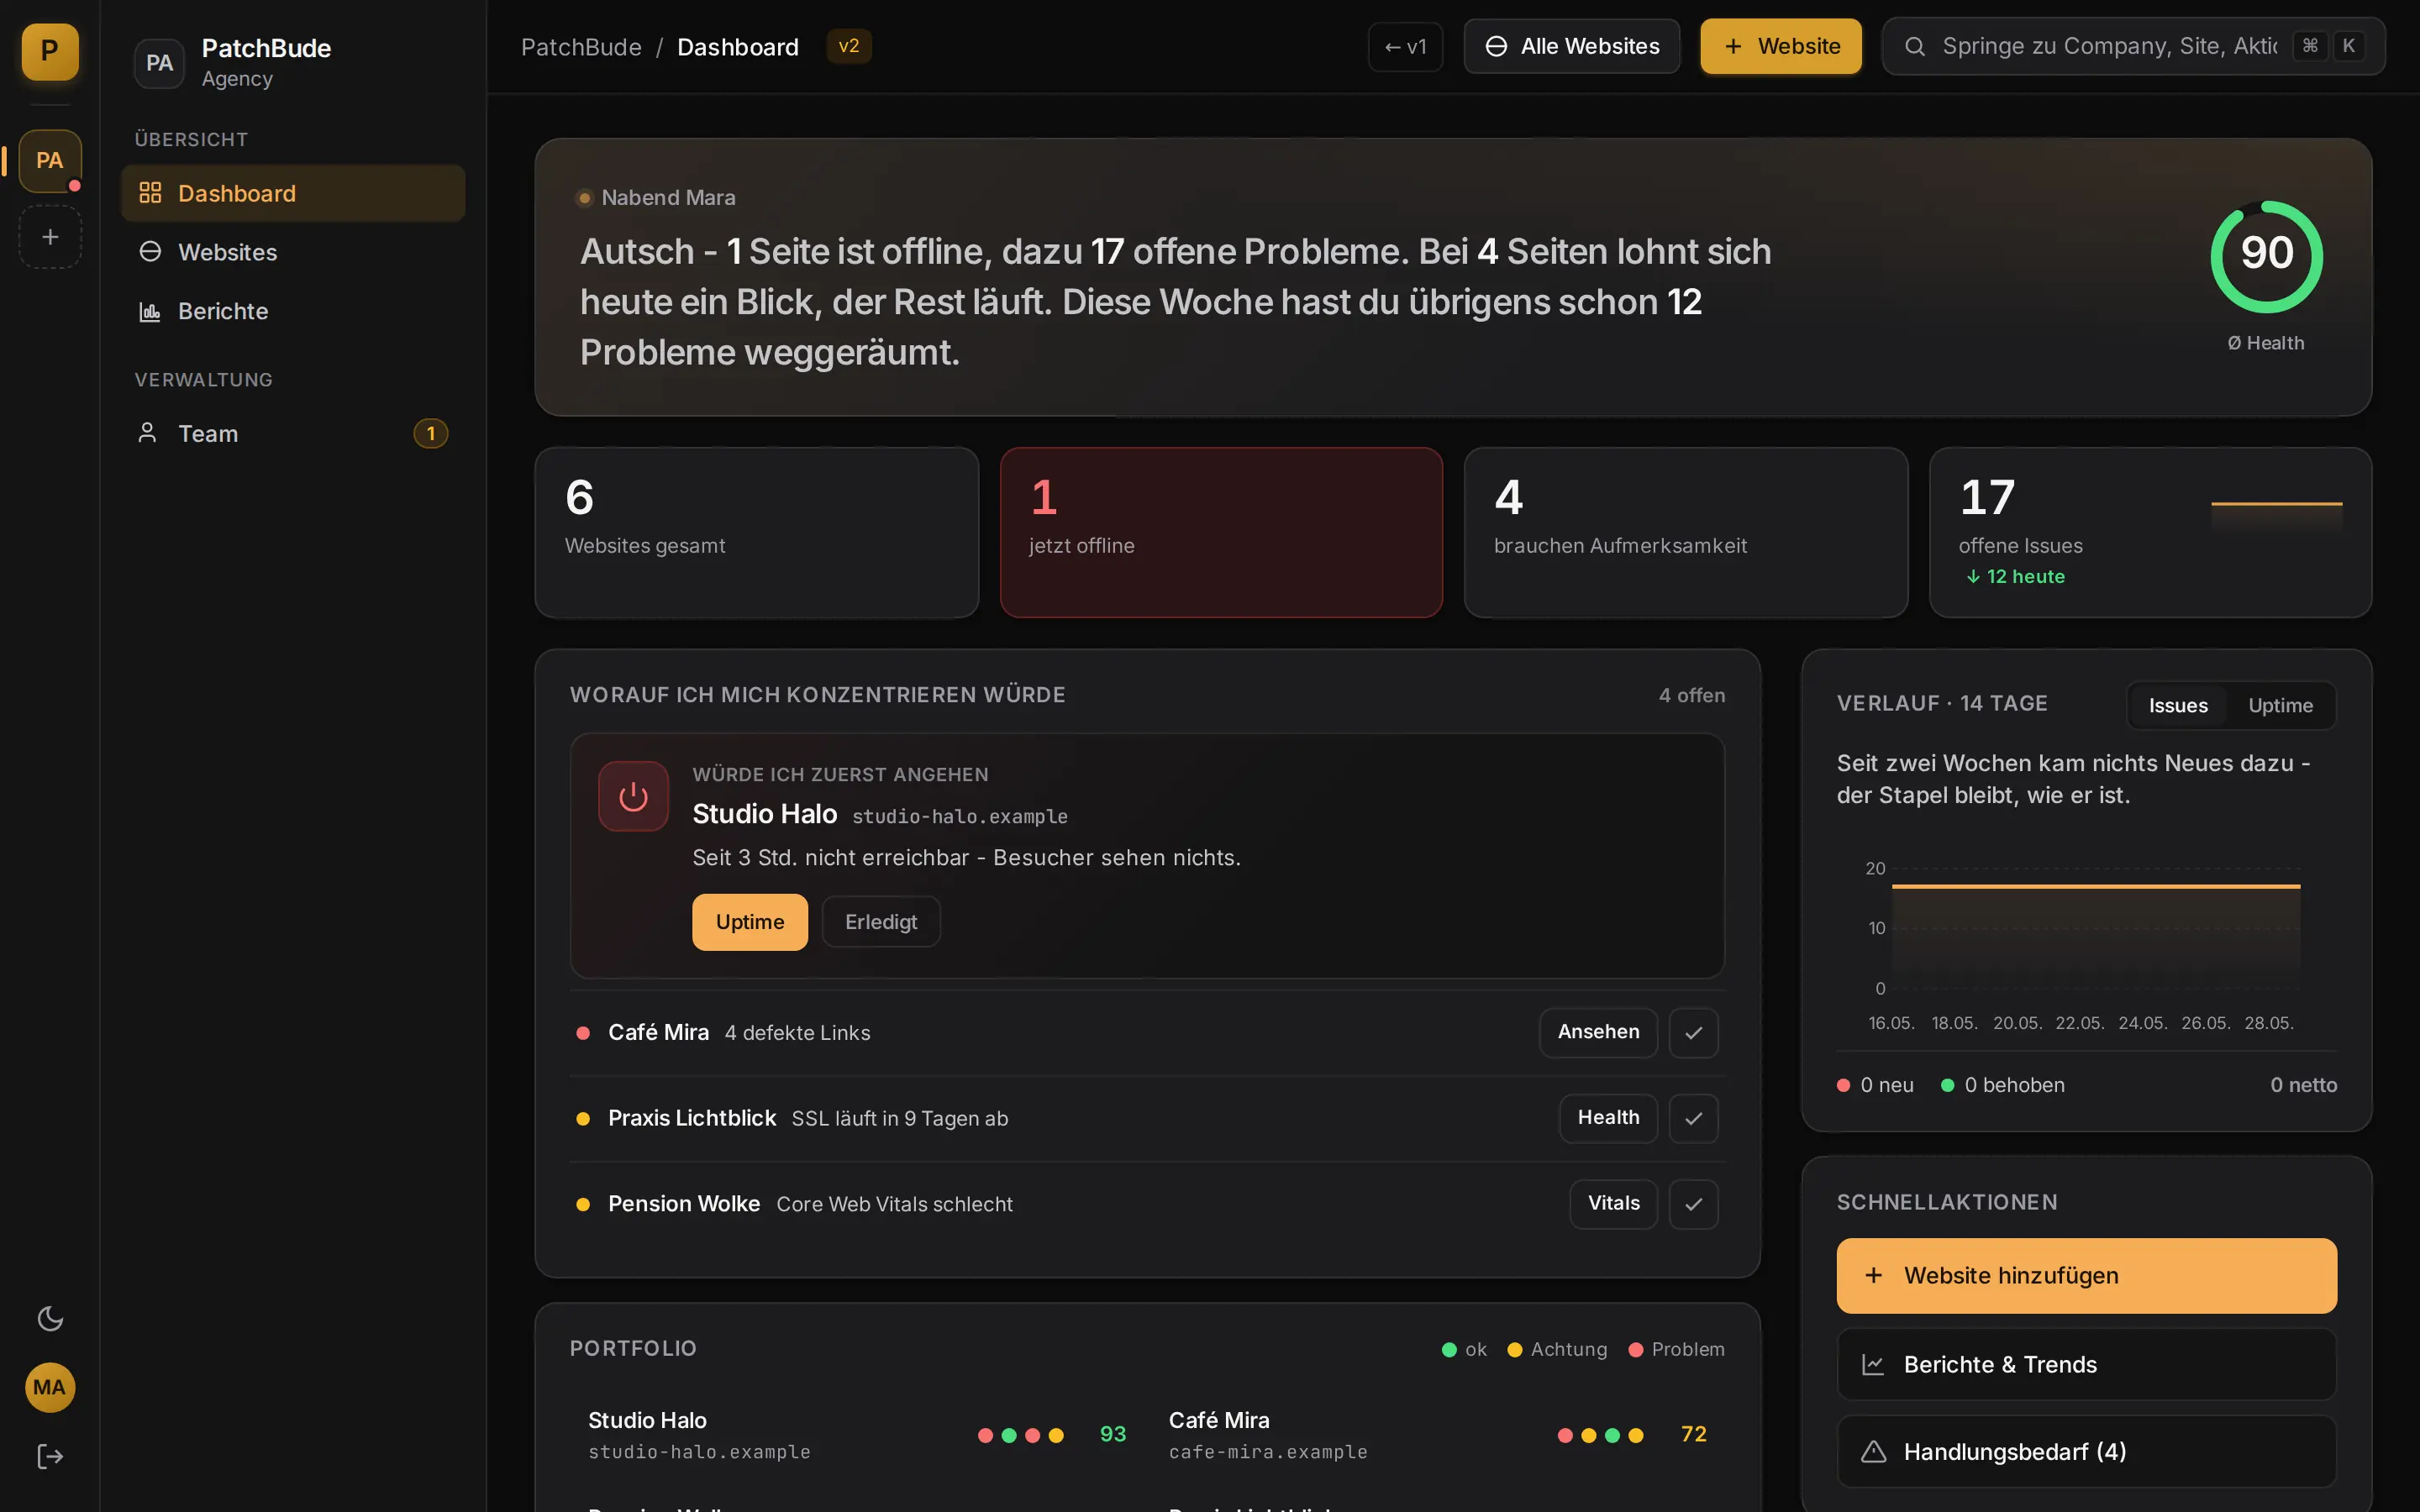The width and height of the screenshot is (2420, 1512).
Task: Open the Studio Halo portfolio entry
Action: [856, 1435]
